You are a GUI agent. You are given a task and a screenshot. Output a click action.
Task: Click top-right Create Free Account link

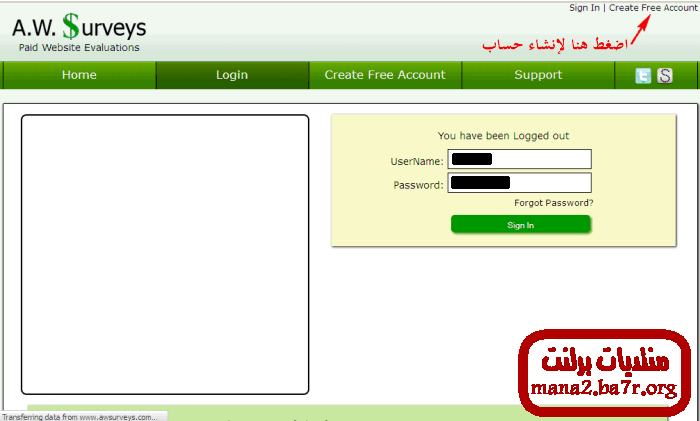point(653,8)
